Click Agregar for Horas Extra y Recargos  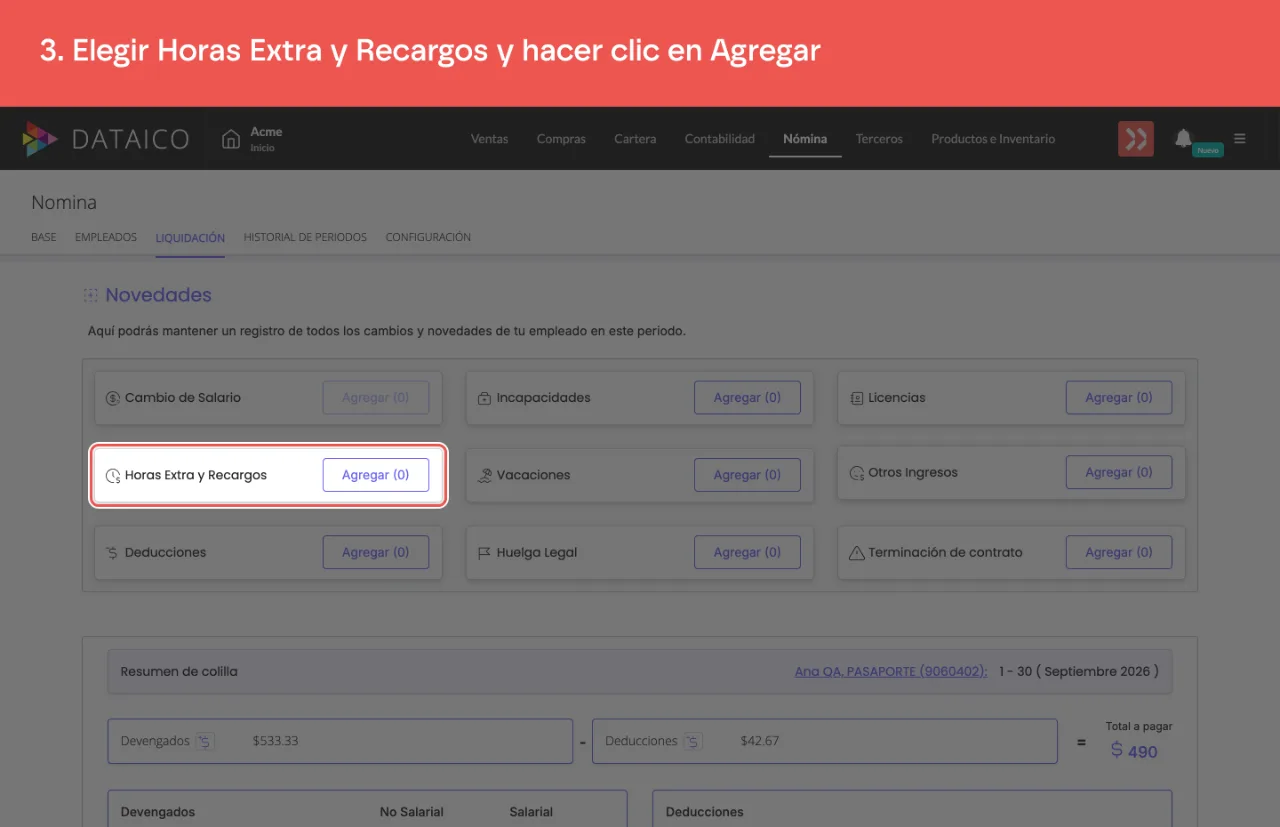(x=376, y=475)
